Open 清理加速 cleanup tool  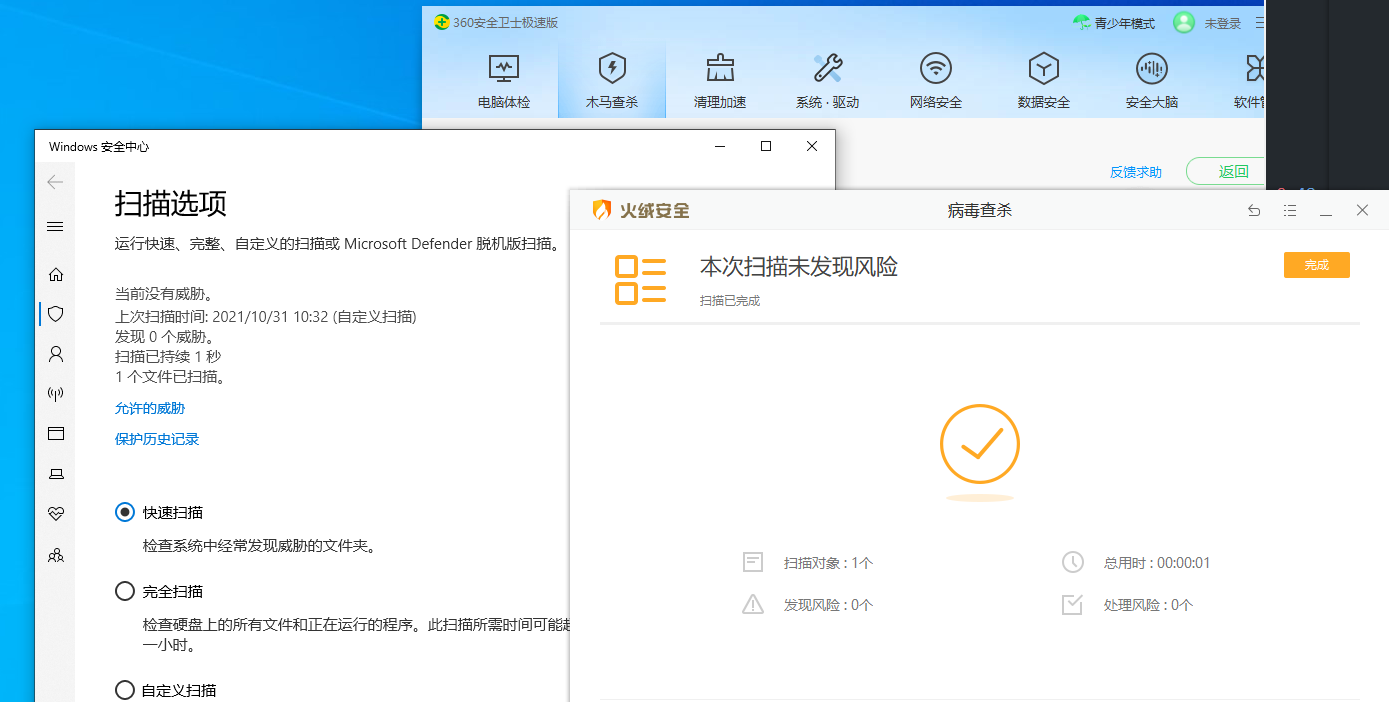coord(720,81)
